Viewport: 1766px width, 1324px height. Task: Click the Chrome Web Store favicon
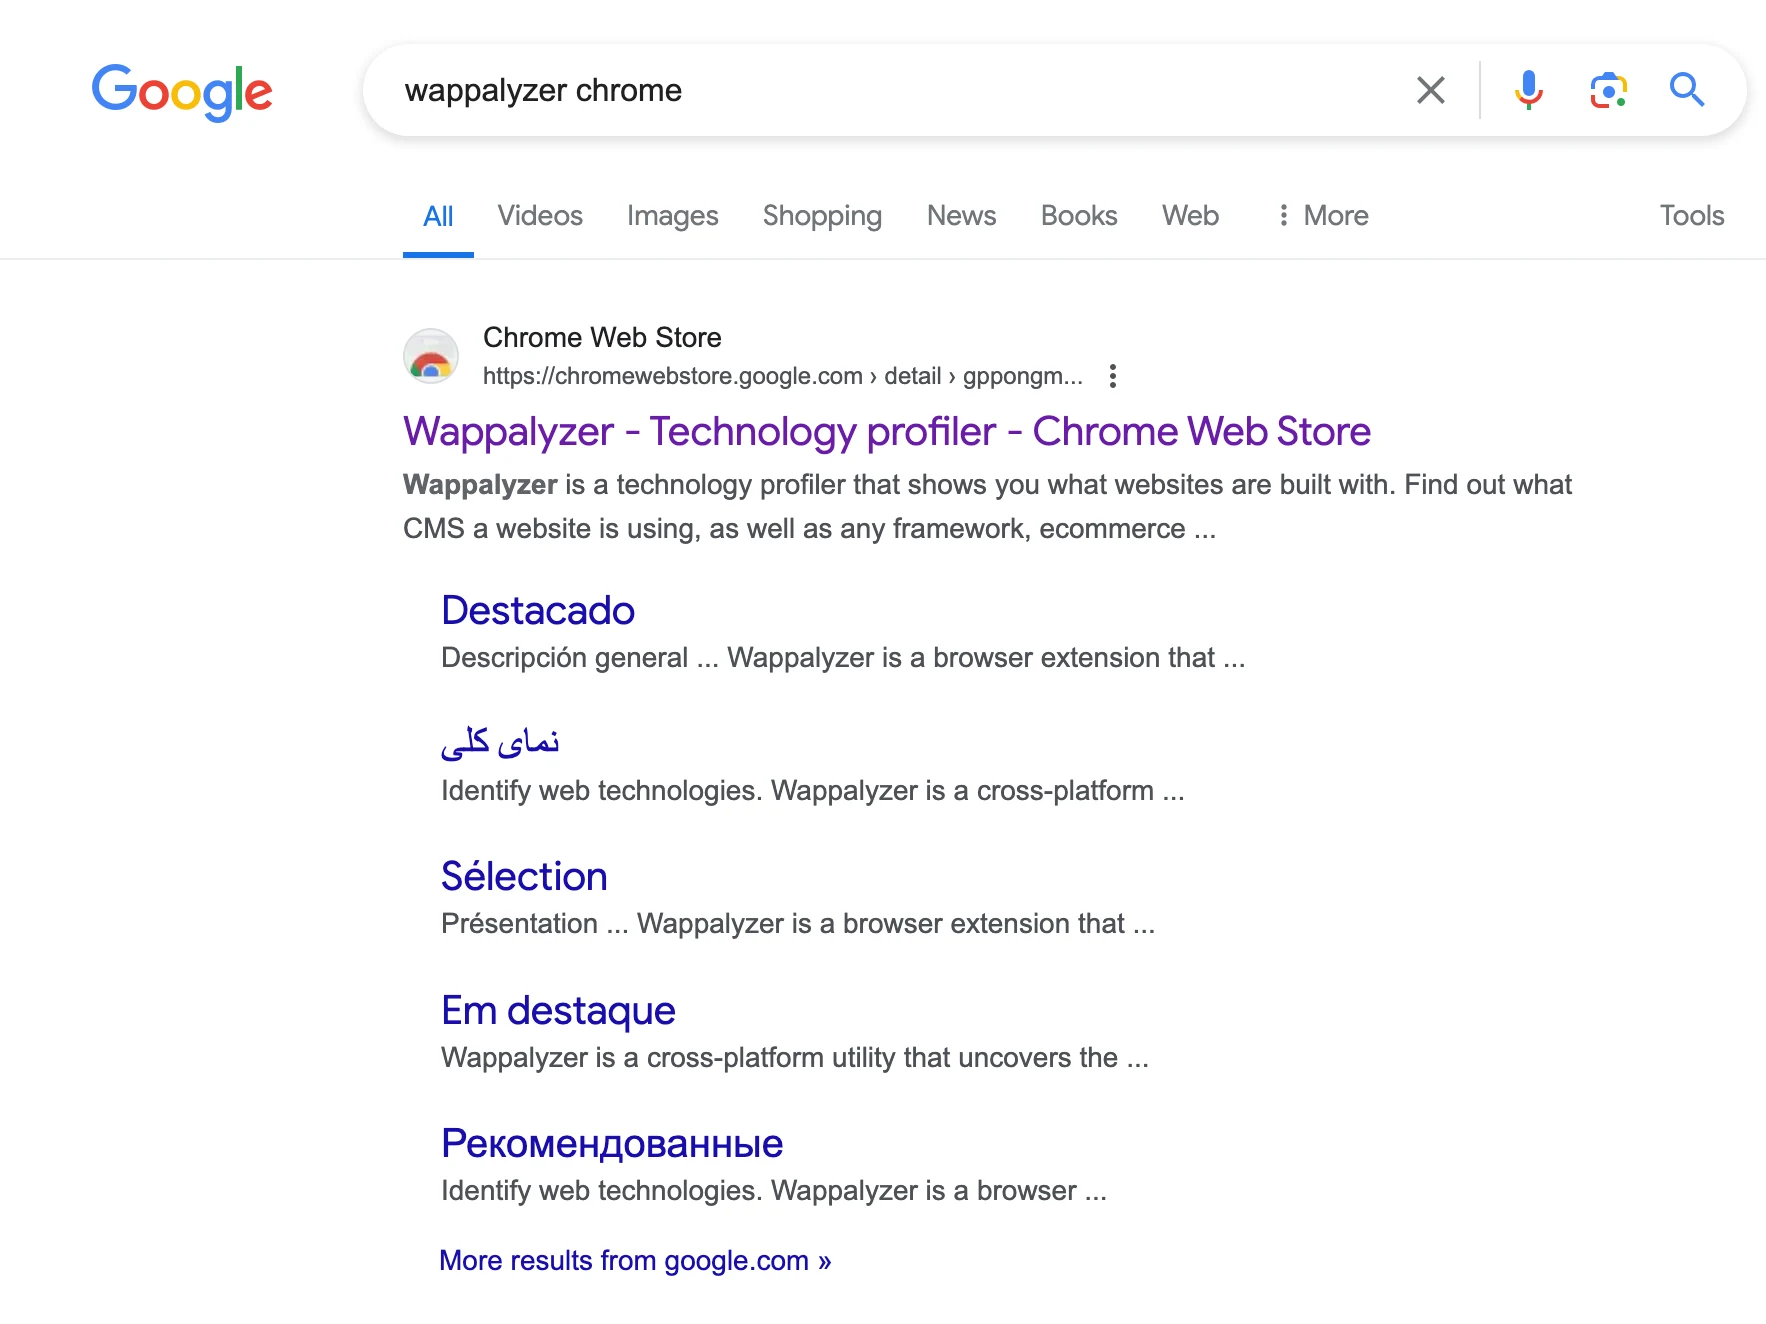click(x=431, y=356)
